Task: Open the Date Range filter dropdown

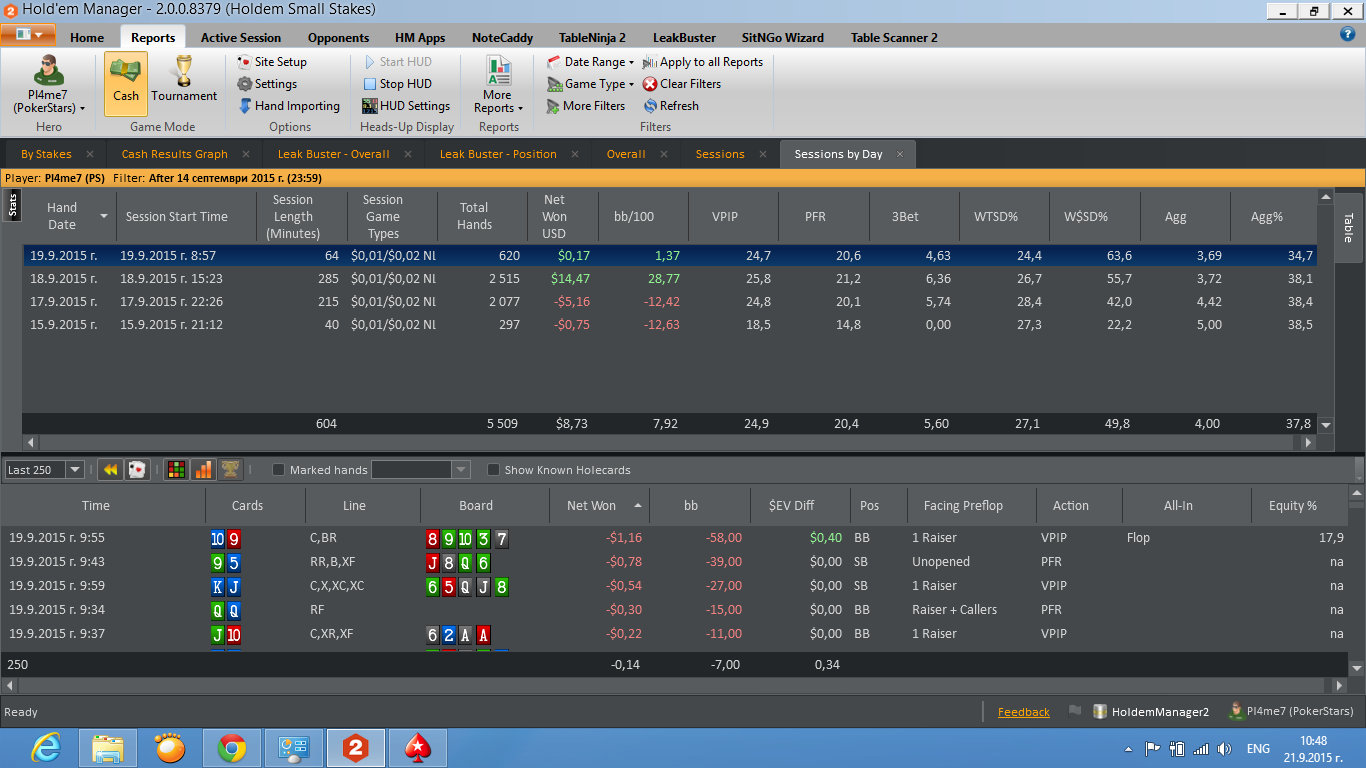Action: coord(591,62)
